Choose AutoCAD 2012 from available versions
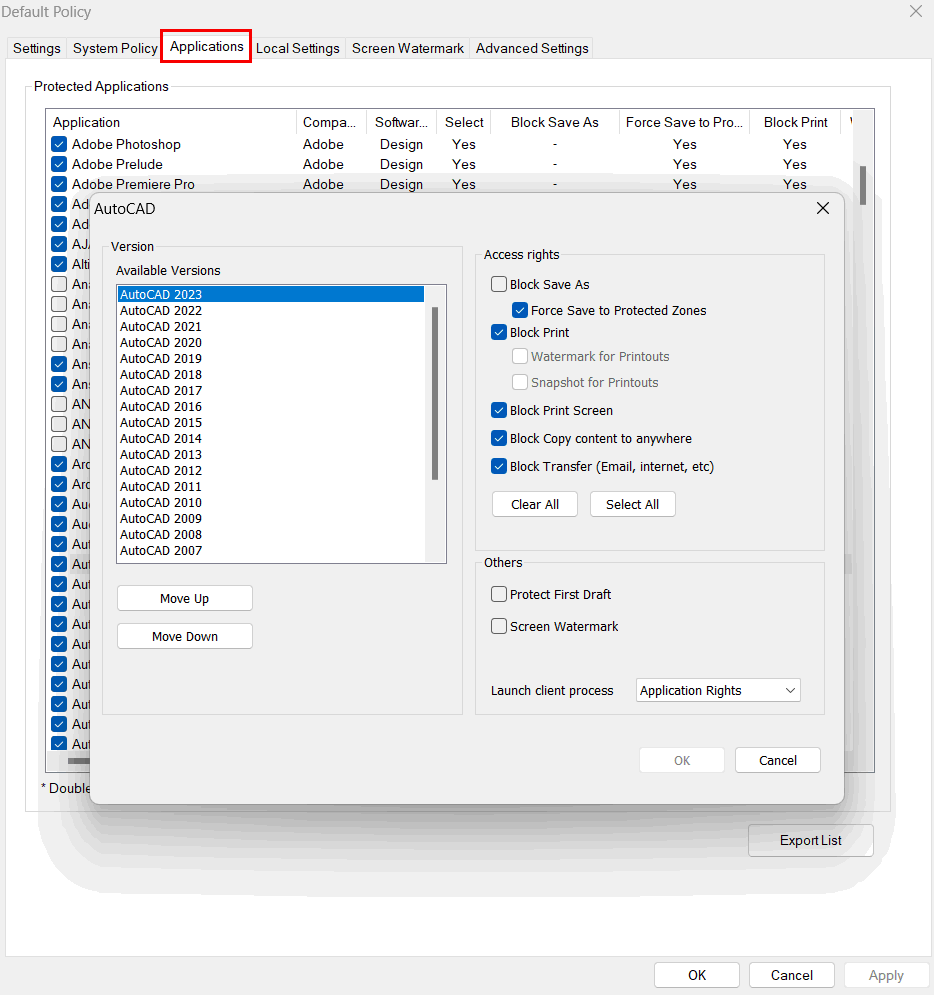 pyautogui.click(x=161, y=471)
